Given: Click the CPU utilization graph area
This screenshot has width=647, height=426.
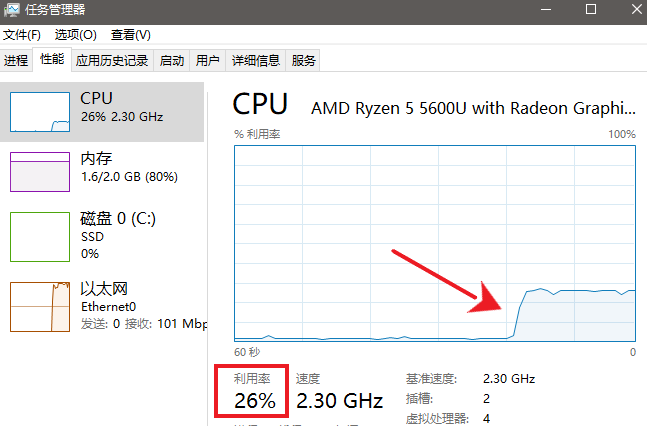Looking at the screenshot, I should tap(435, 243).
